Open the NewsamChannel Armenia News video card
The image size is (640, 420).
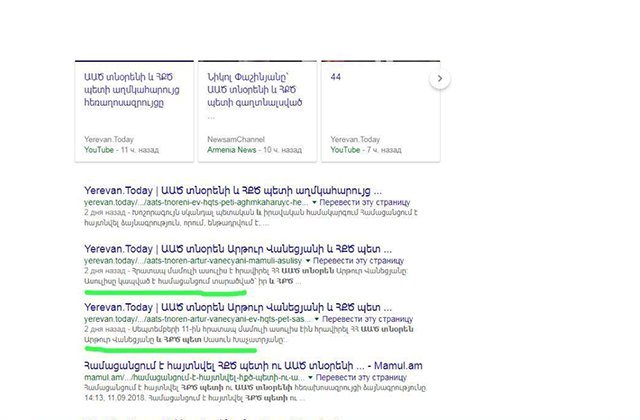256,90
